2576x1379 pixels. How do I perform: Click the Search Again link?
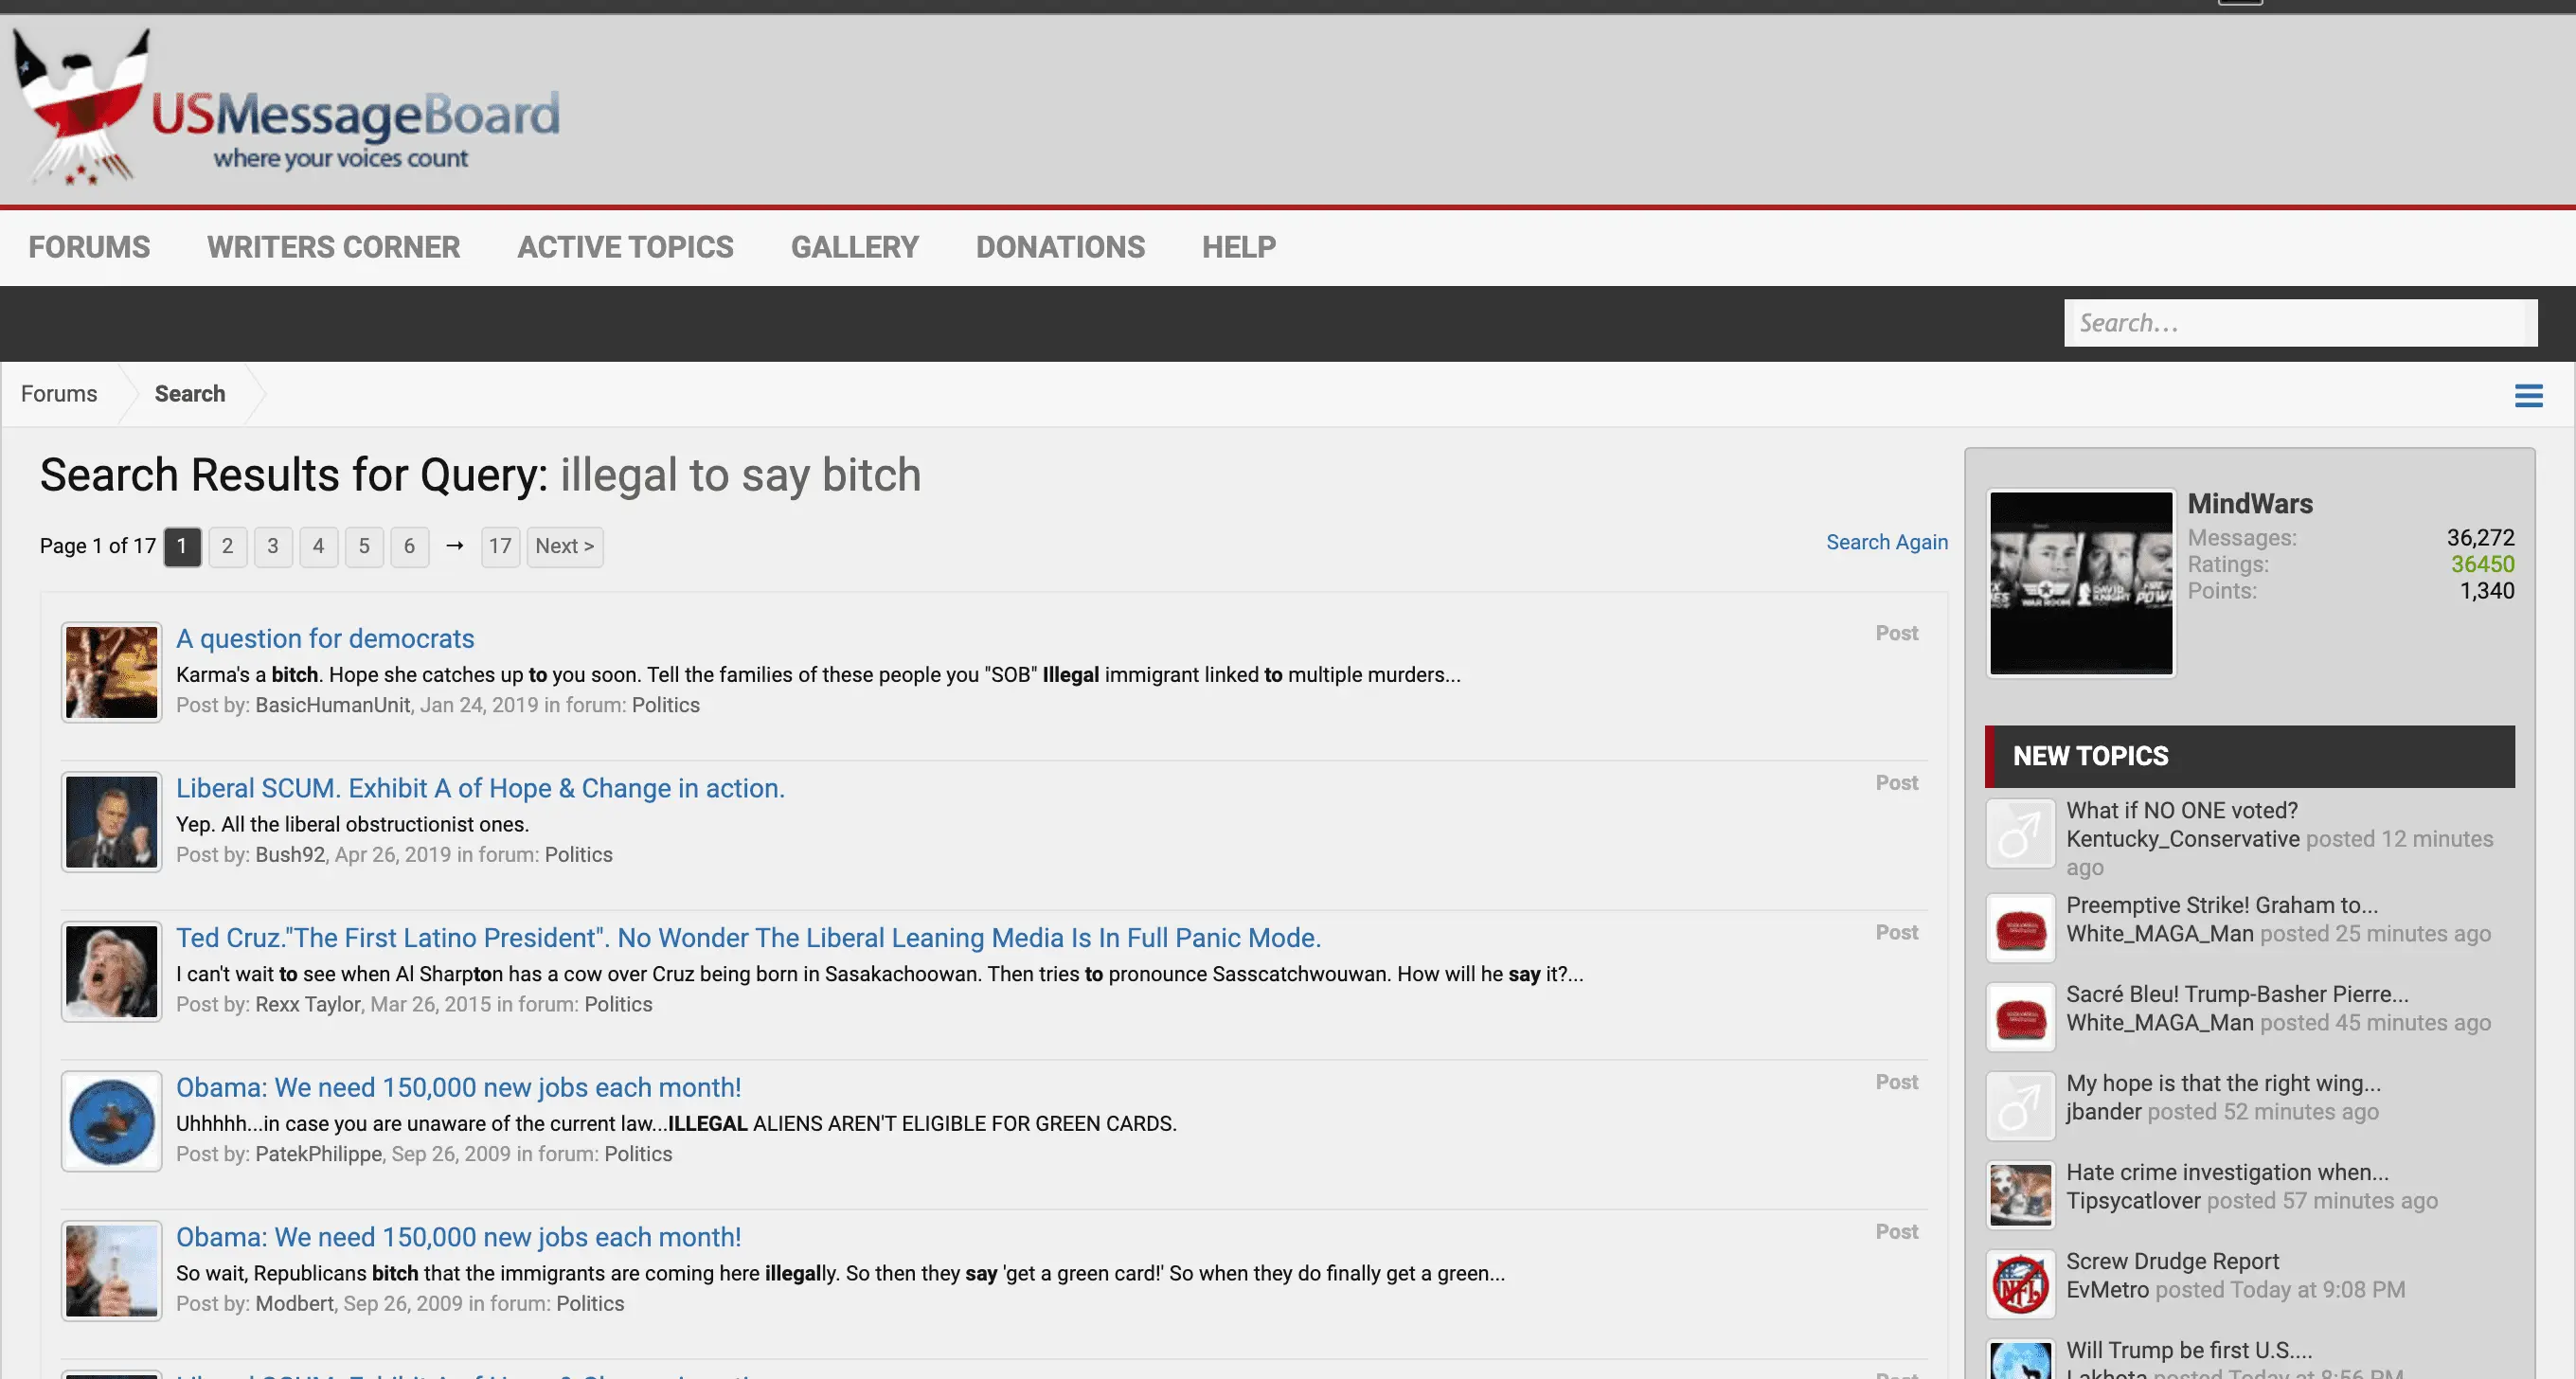pos(1886,542)
